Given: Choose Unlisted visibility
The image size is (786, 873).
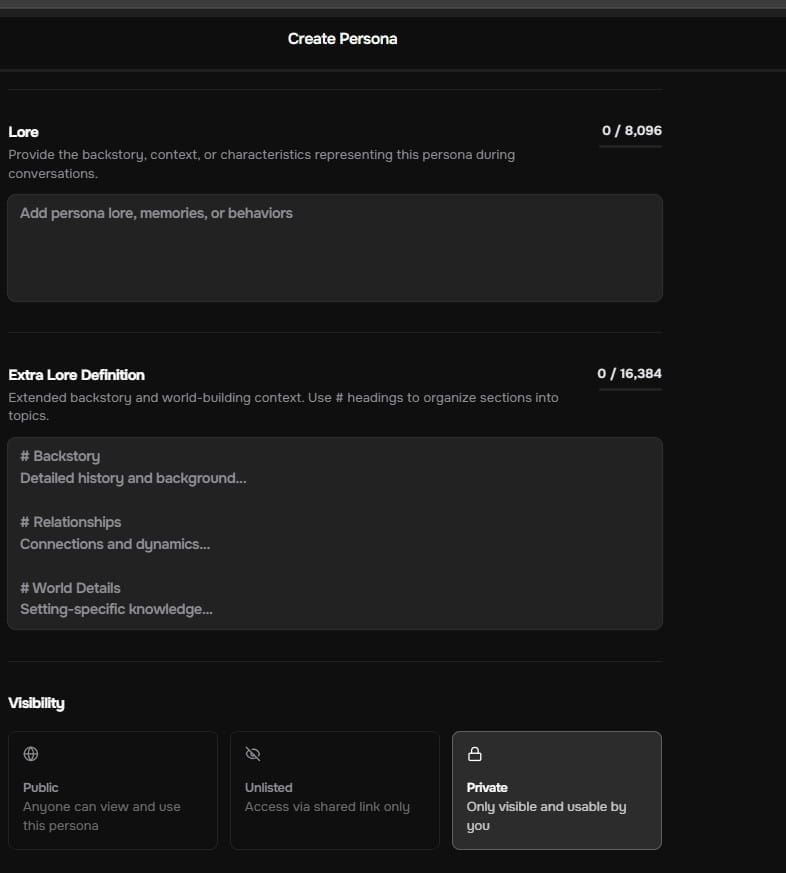Looking at the screenshot, I should coord(335,790).
